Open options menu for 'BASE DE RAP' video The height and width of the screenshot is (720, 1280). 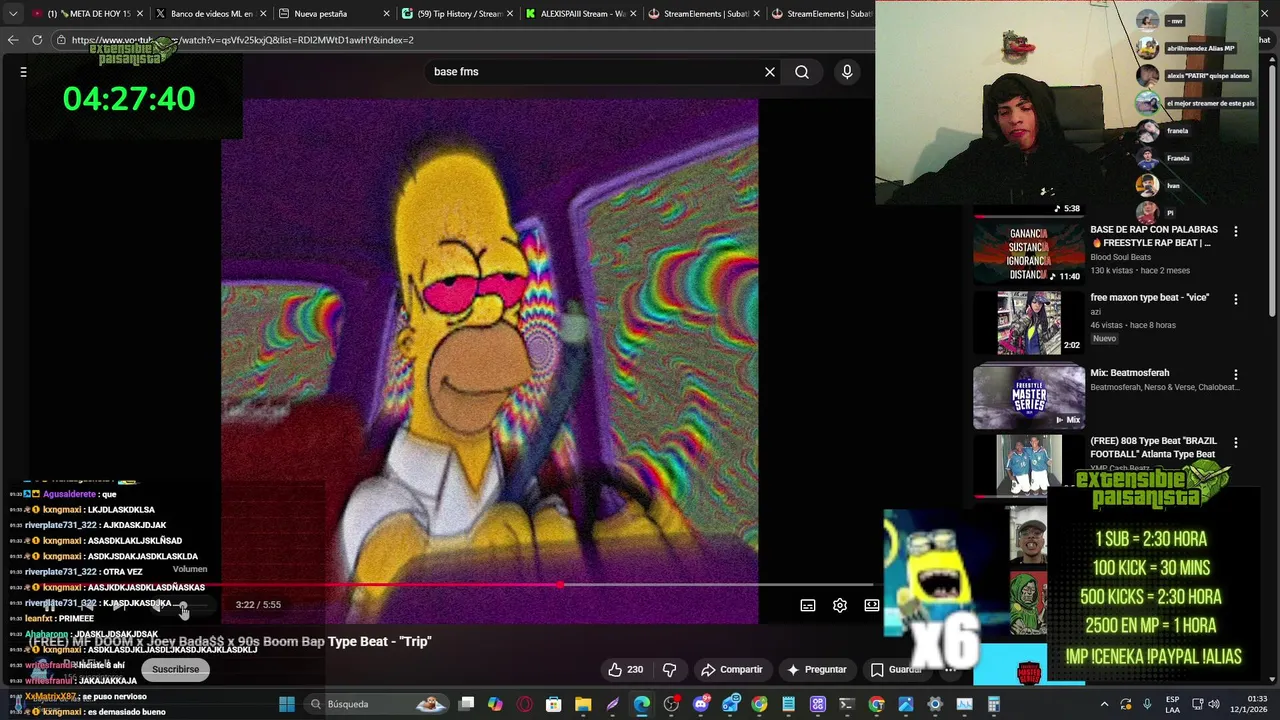point(1236,232)
